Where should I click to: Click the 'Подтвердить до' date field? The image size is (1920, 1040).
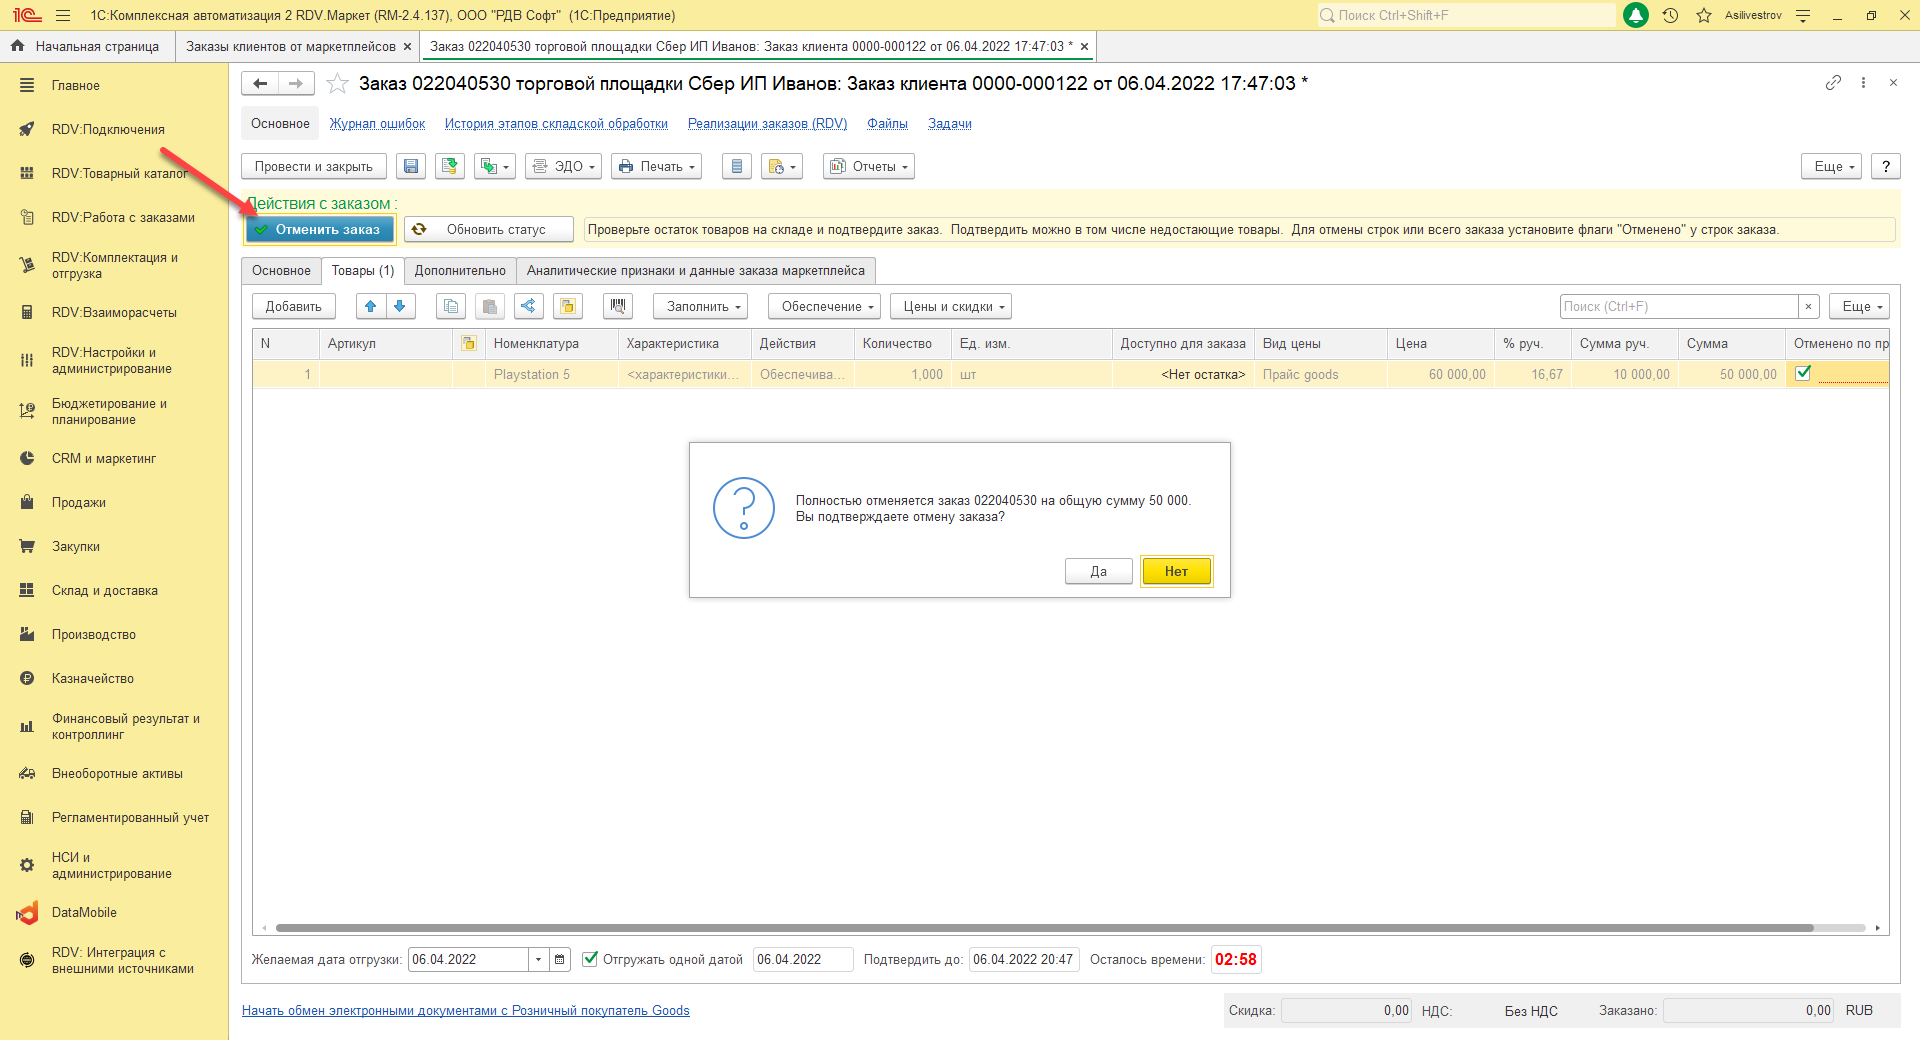pos(1024,960)
